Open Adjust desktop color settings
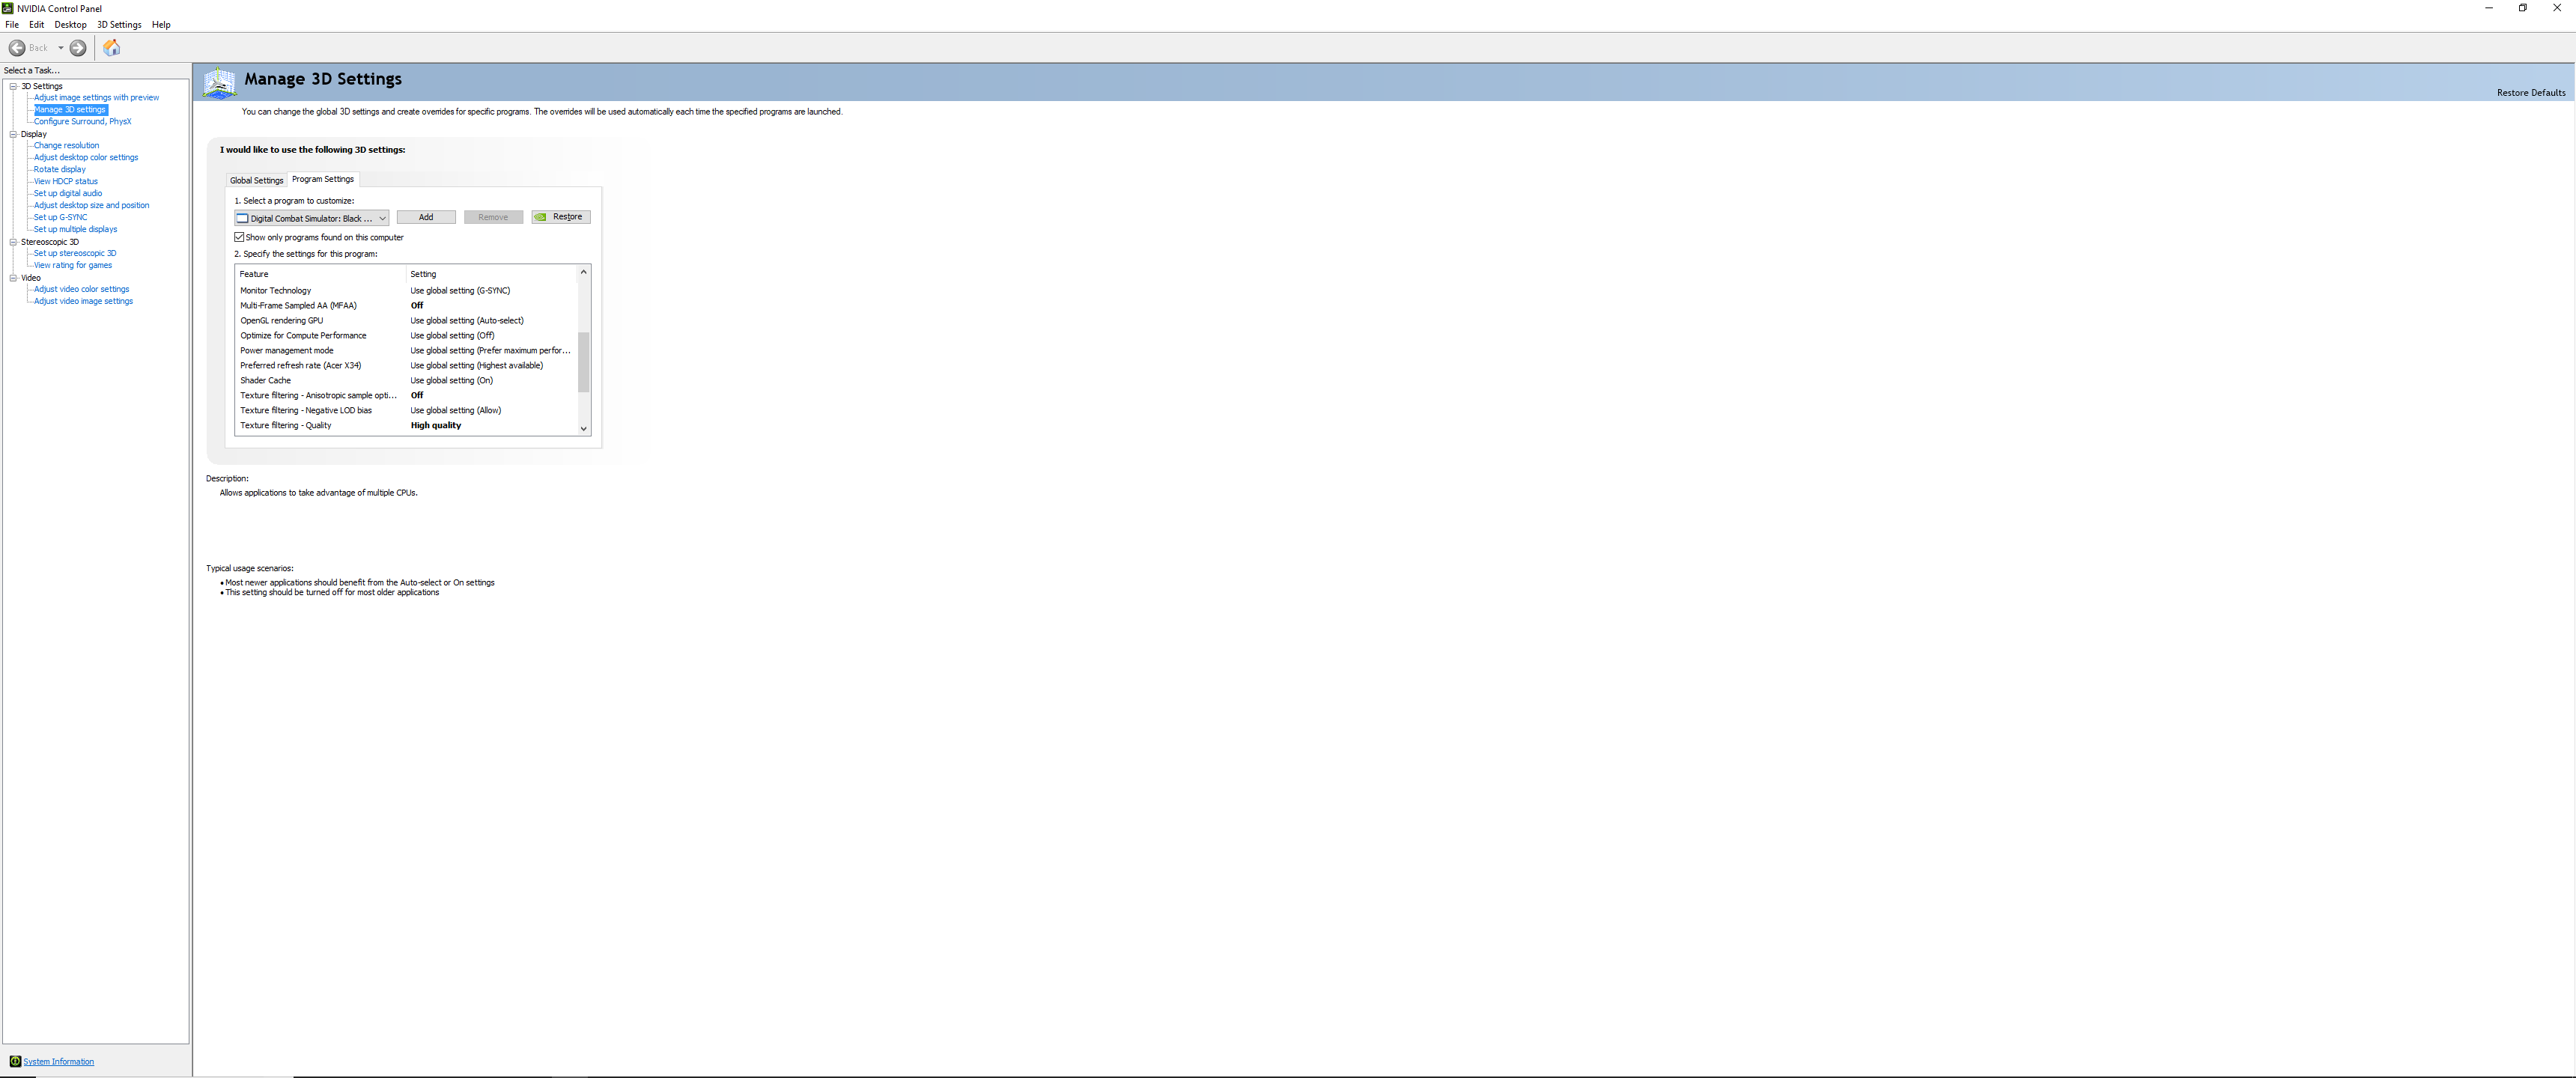 point(86,158)
